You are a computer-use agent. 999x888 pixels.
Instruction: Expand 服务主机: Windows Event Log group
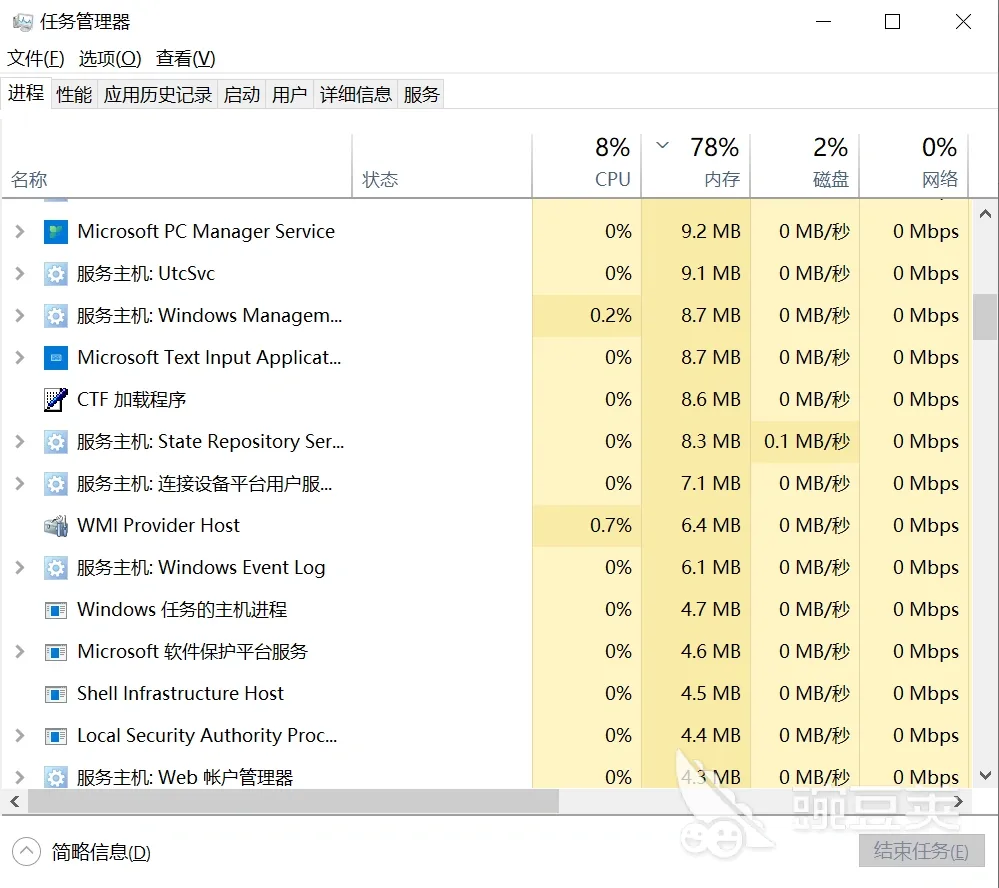click(x=20, y=568)
